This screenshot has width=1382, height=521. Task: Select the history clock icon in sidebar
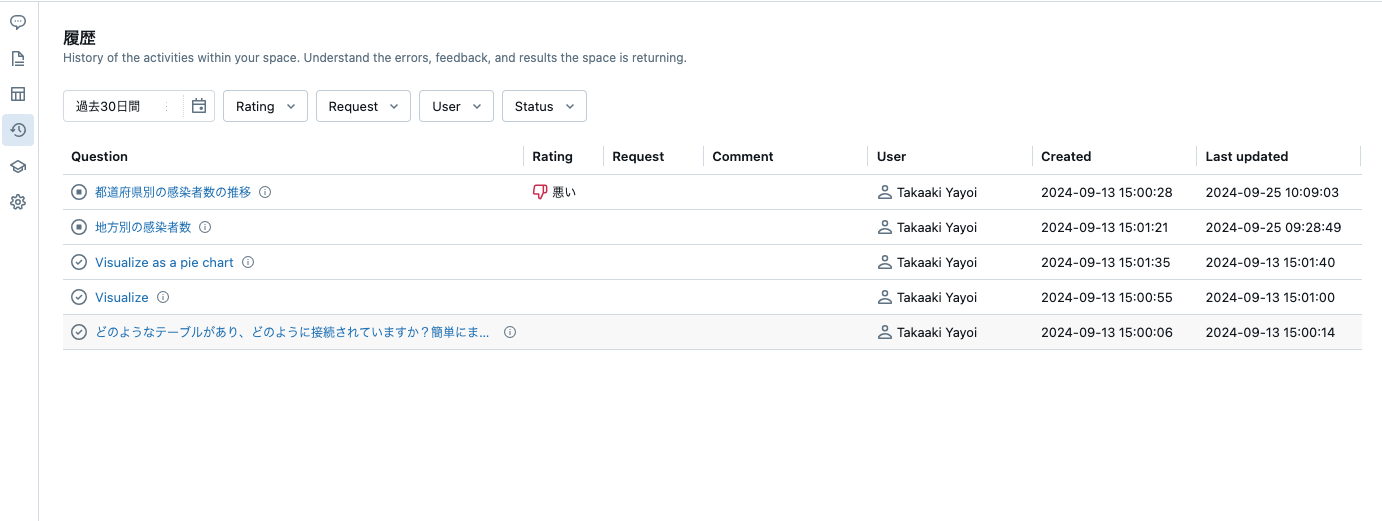[18, 130]
